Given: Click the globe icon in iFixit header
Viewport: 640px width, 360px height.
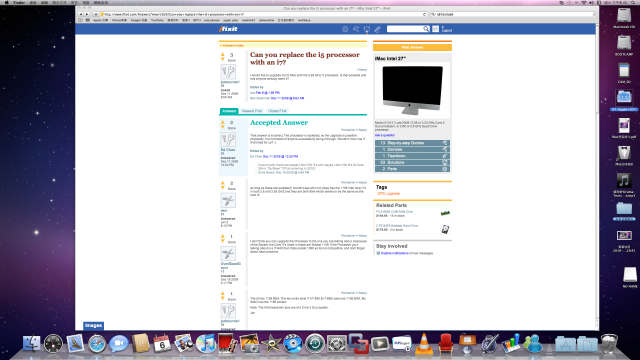Looking at the screenshot, I should click(x=345, y=29).
